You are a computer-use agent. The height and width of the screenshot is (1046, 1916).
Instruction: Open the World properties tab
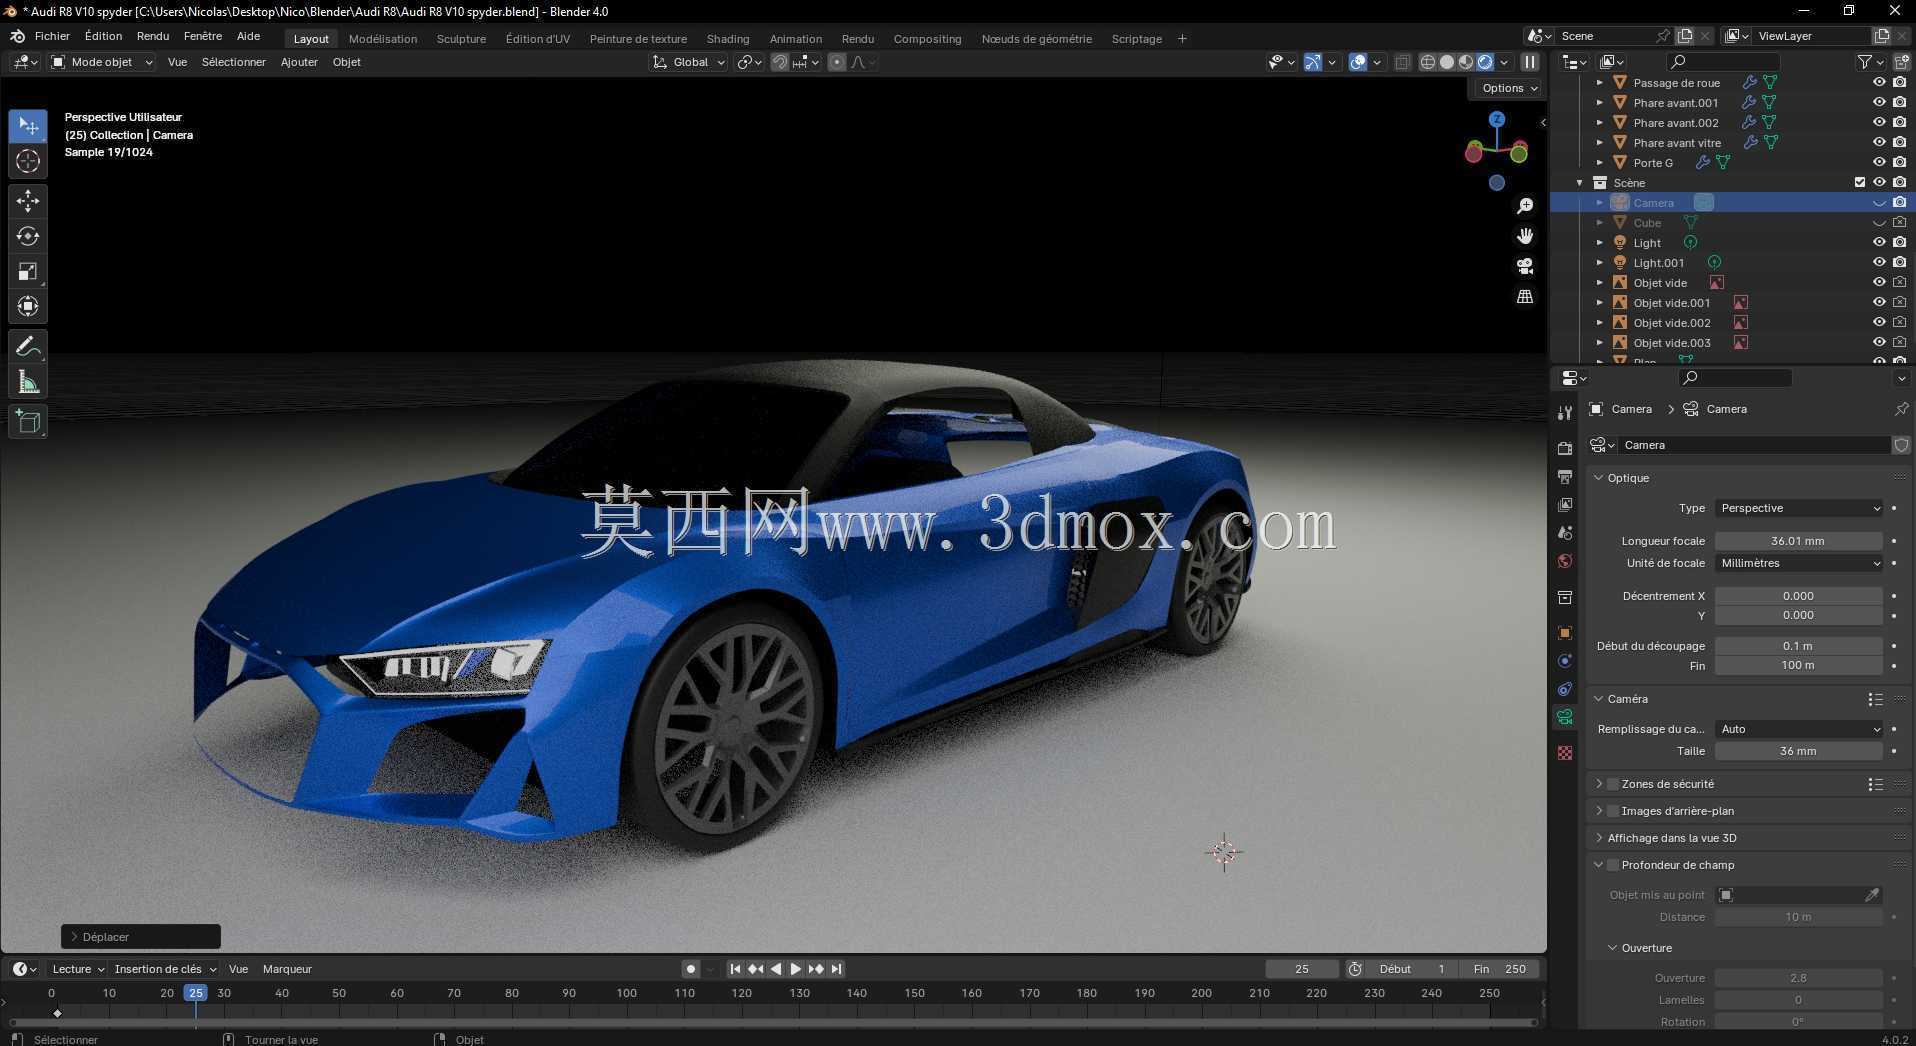(1565, 561)
